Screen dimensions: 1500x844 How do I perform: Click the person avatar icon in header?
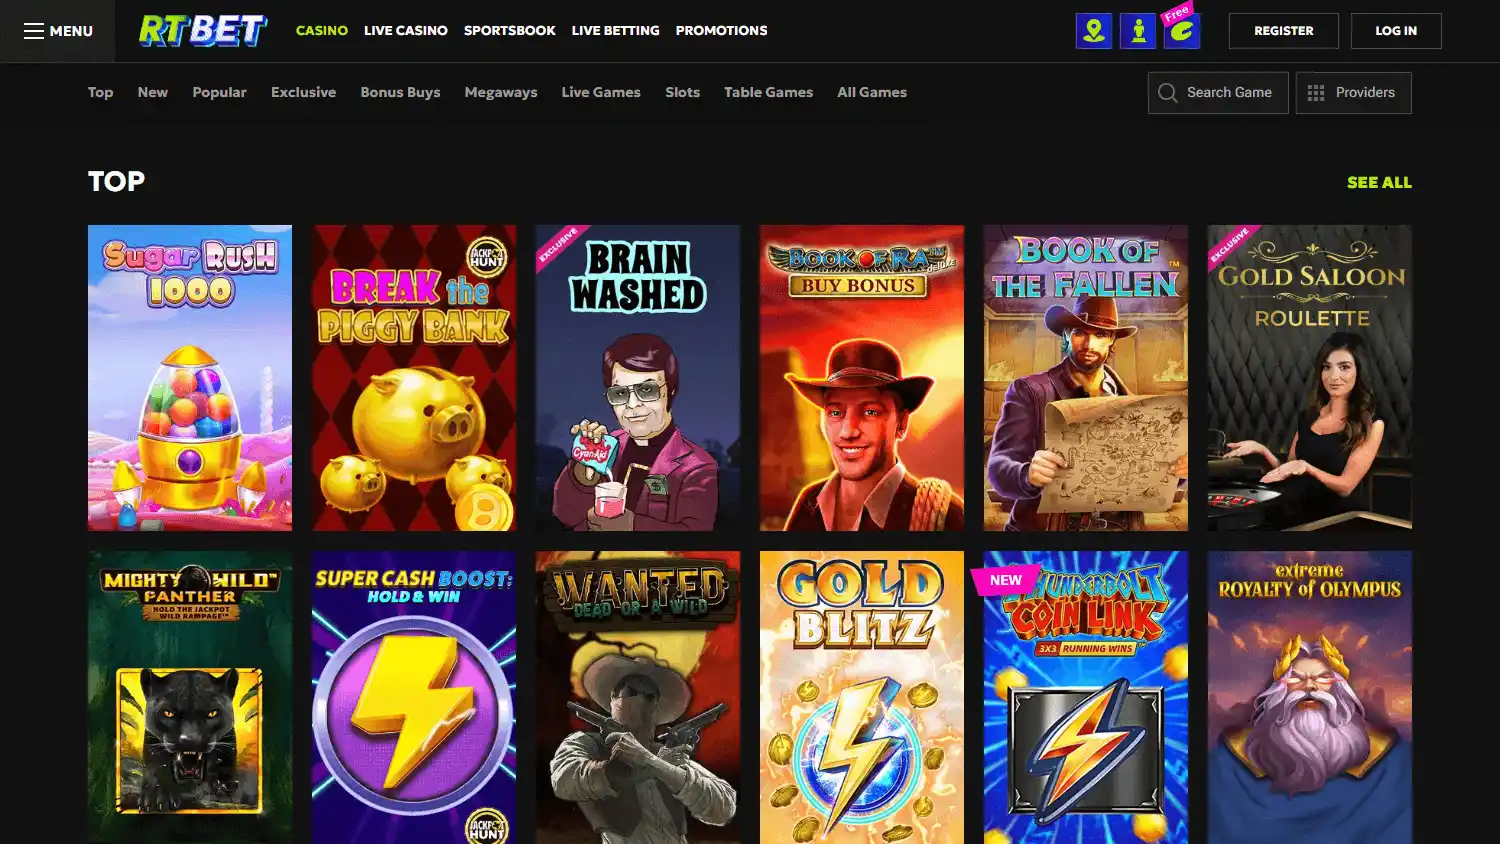click(x=1137, y=31)
